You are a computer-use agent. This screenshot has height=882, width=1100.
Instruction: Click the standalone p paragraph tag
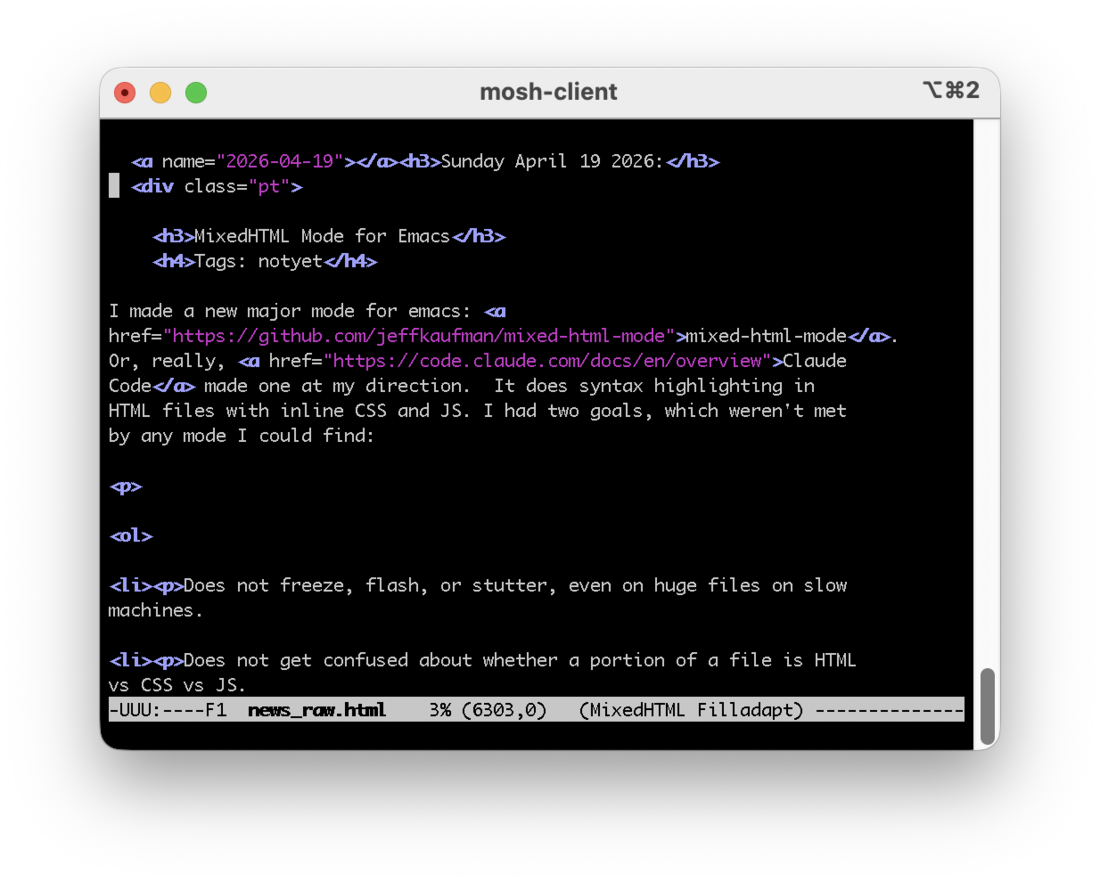tap(125, 486)
